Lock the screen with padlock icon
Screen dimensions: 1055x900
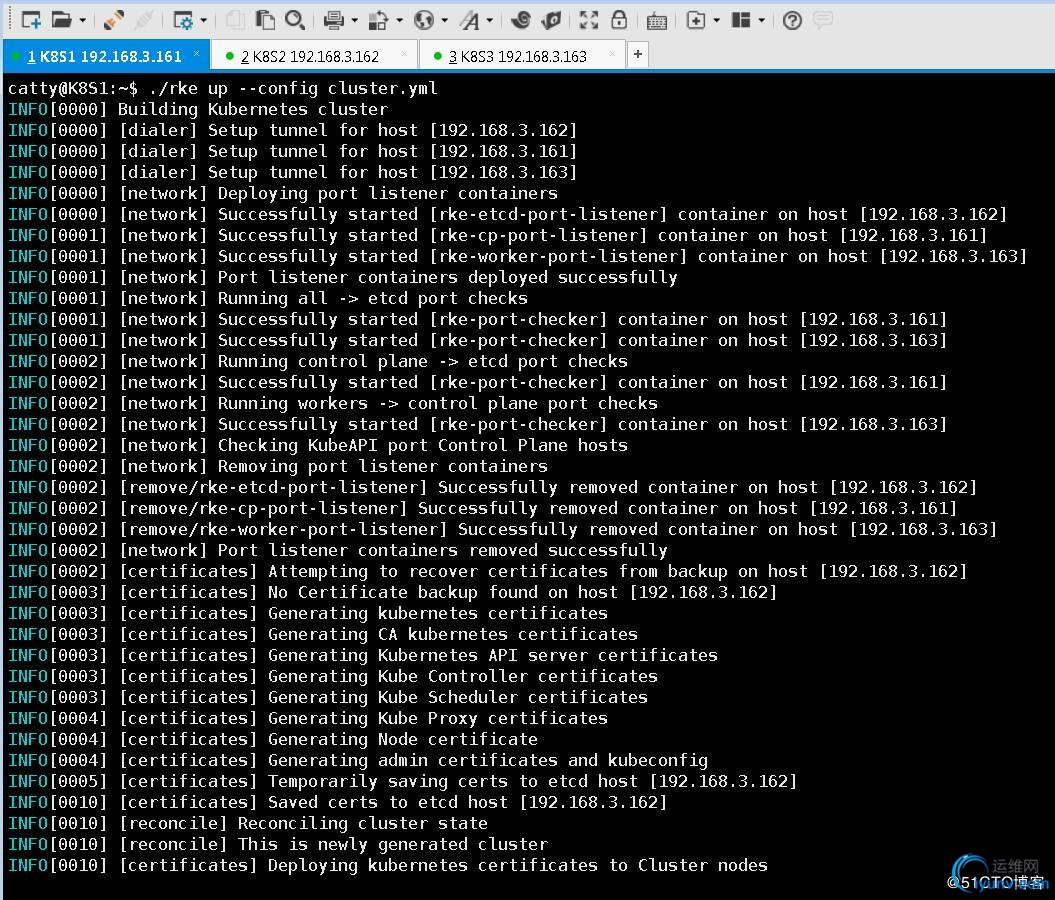(x=619, y=20)
